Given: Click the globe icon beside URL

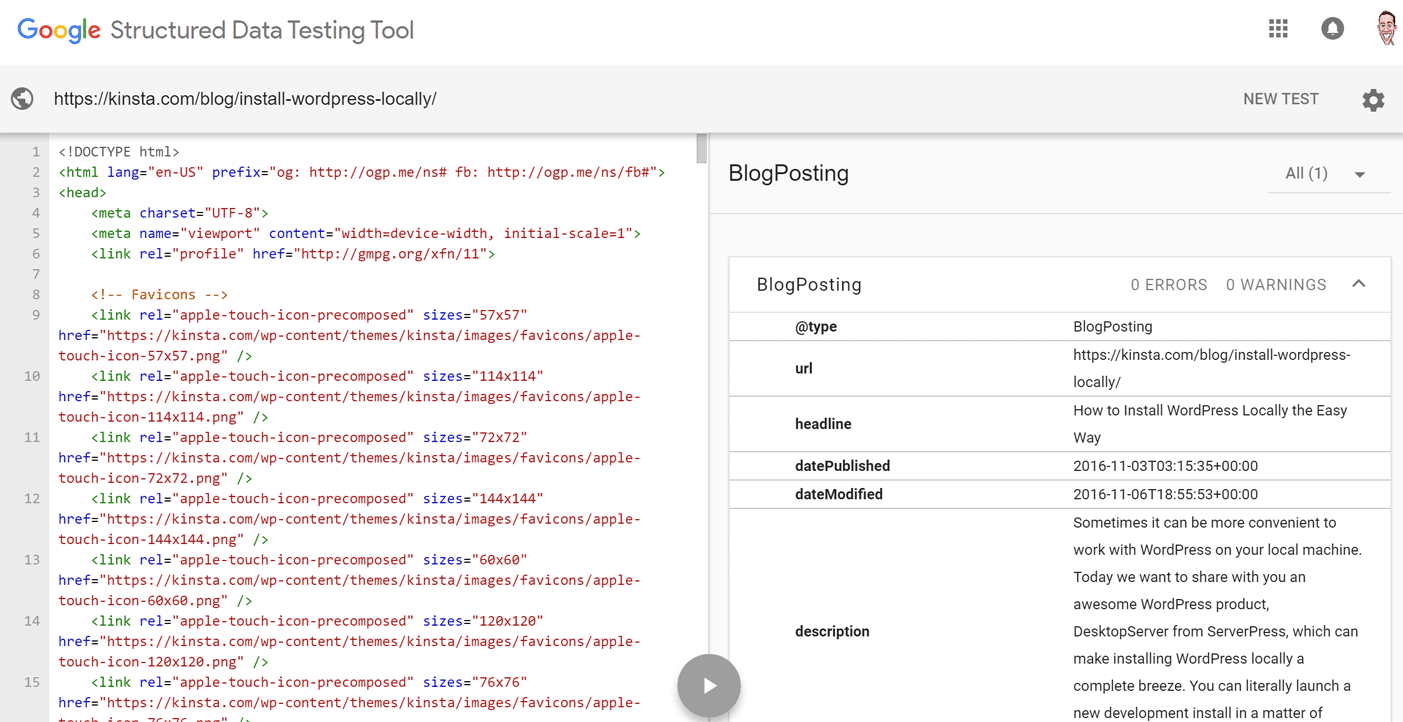Looking at the screenshot, I should tap(22, 99).
